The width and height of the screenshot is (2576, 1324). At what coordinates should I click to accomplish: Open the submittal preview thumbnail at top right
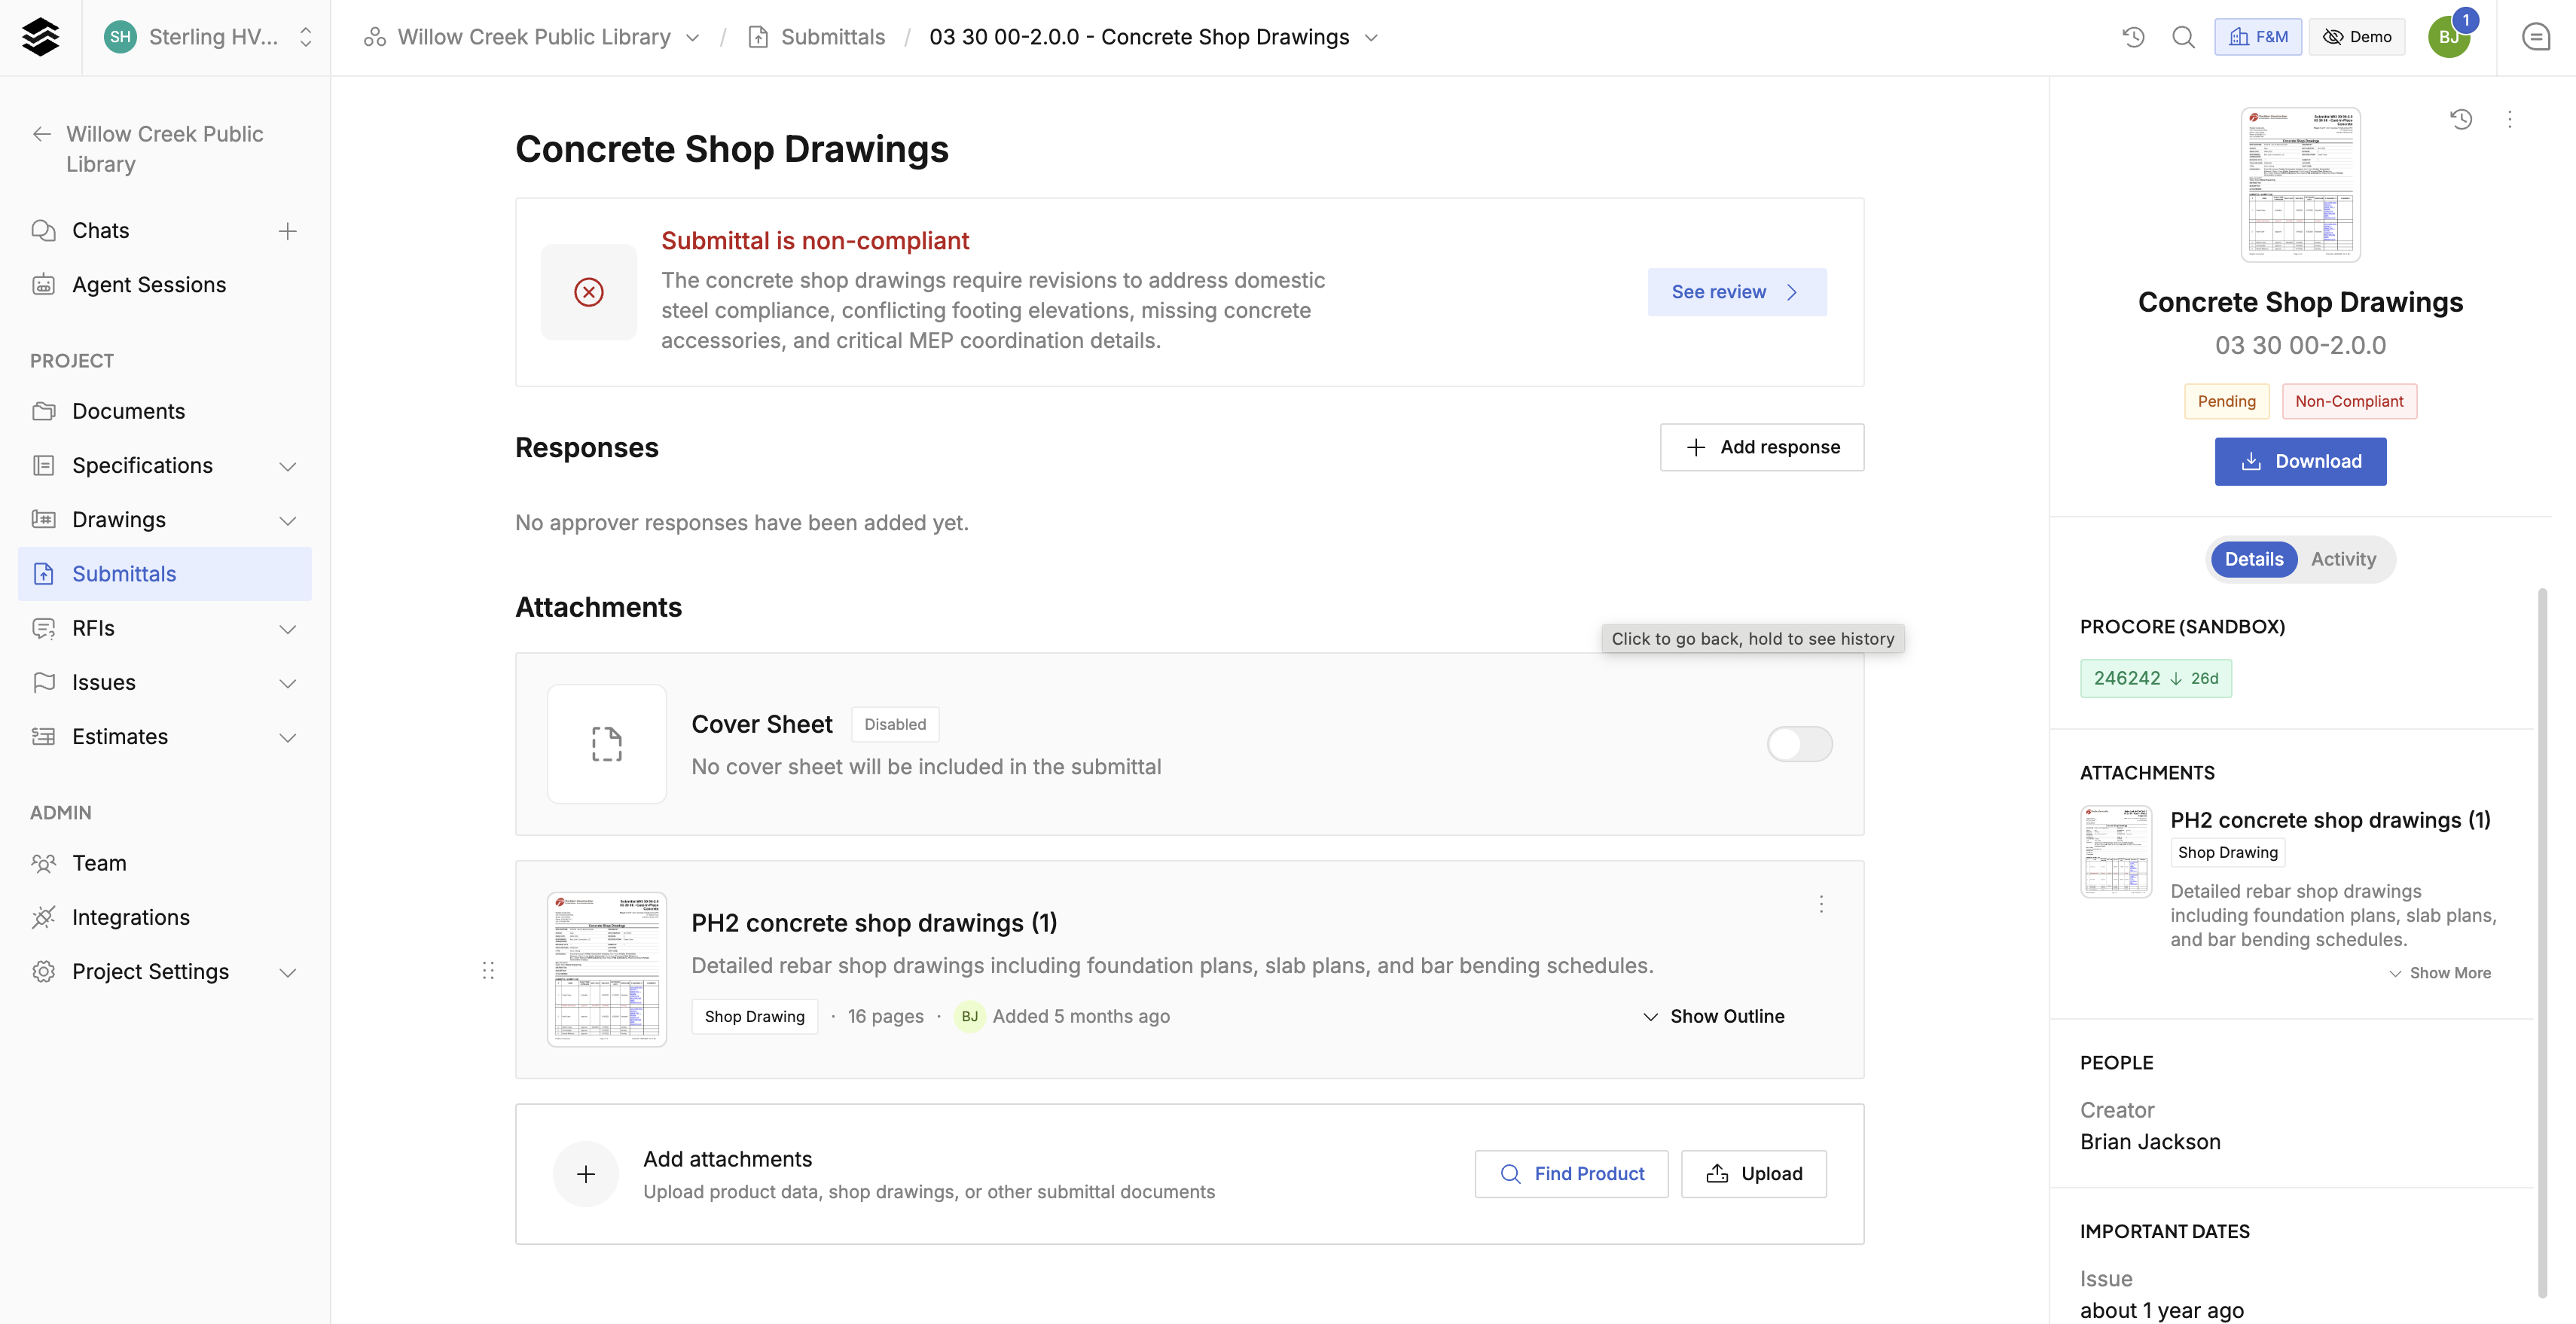(x=2300, y=185)
